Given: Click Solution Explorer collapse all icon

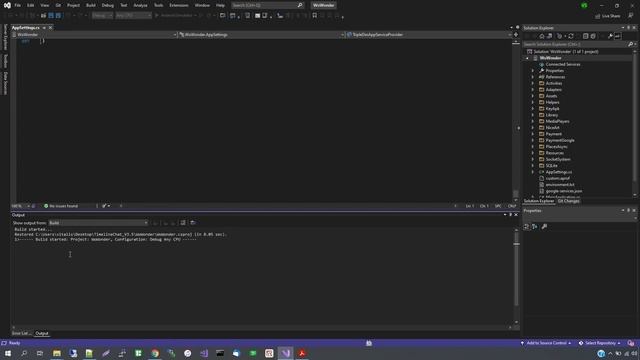Looking at the screenshot, I should (585, 36).
